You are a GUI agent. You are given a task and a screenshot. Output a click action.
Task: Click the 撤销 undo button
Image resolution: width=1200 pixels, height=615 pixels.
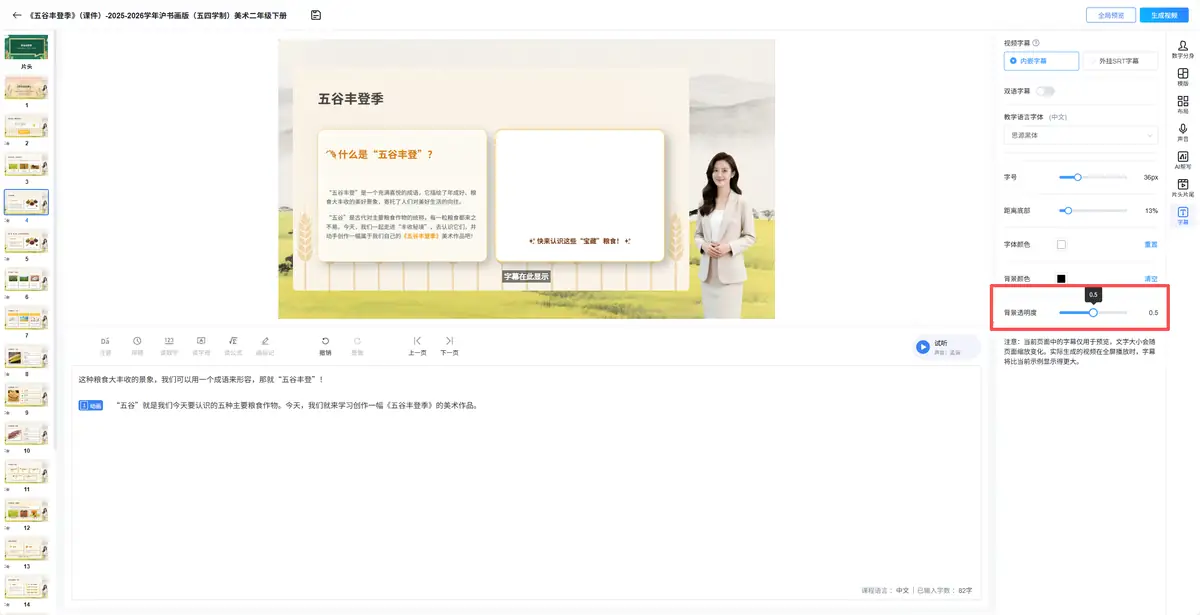[x=325, y=346]
